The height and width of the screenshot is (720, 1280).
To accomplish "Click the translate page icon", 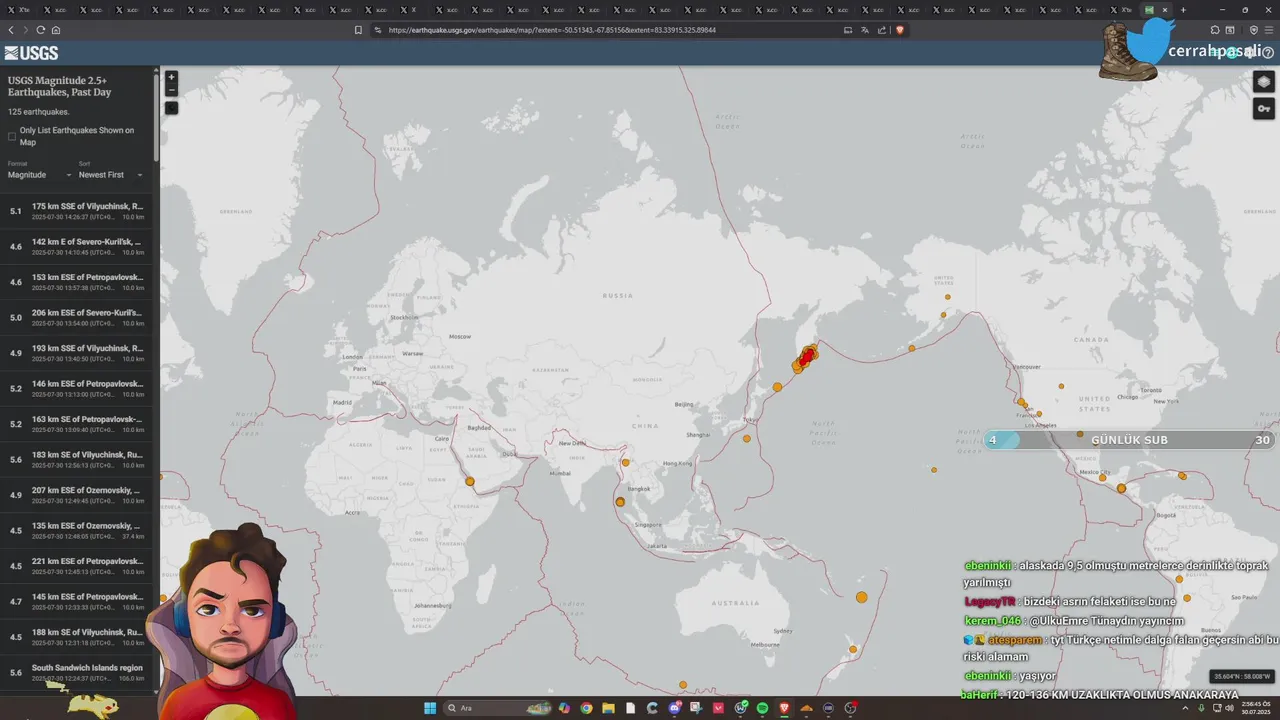I will click(865, 30).
